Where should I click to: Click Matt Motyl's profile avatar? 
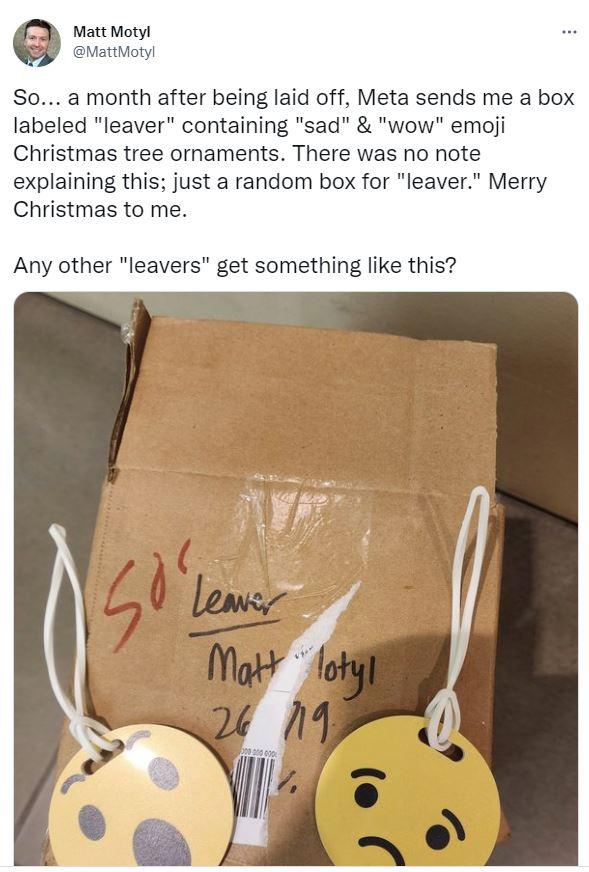[x=37, y=43]
